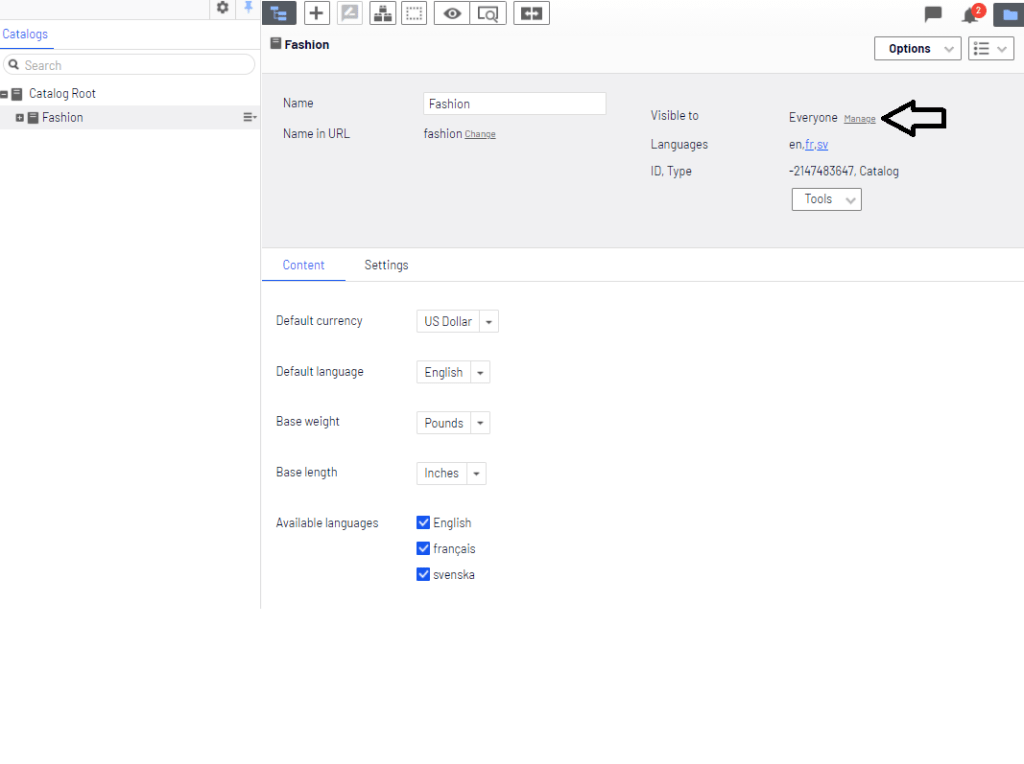Viewport: 1024px width, 764px height.
Task: Open the Default currency US Dollar dropdown
Action: point(457,322)
